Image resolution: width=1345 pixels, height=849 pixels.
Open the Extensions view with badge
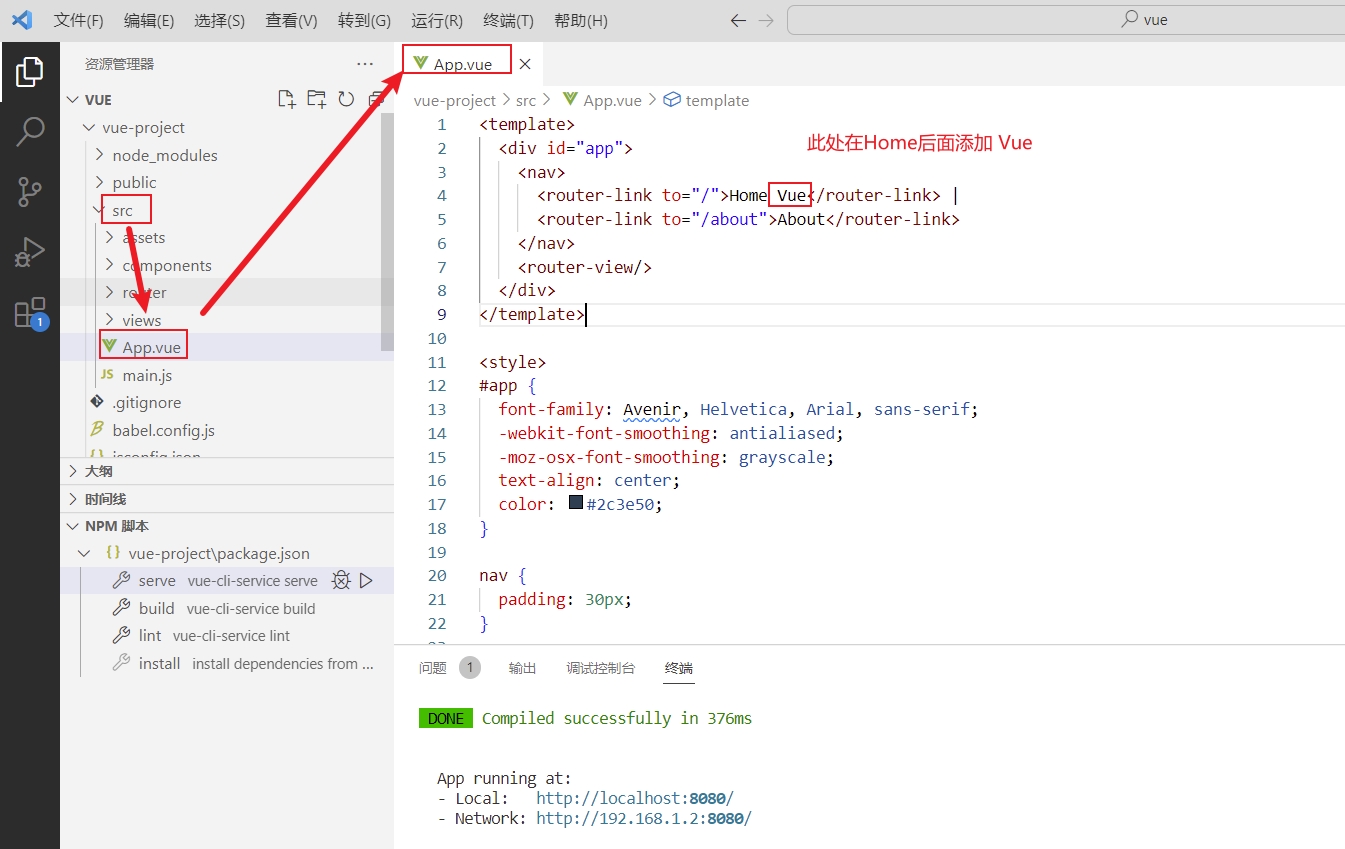click(x=30, y=313)
